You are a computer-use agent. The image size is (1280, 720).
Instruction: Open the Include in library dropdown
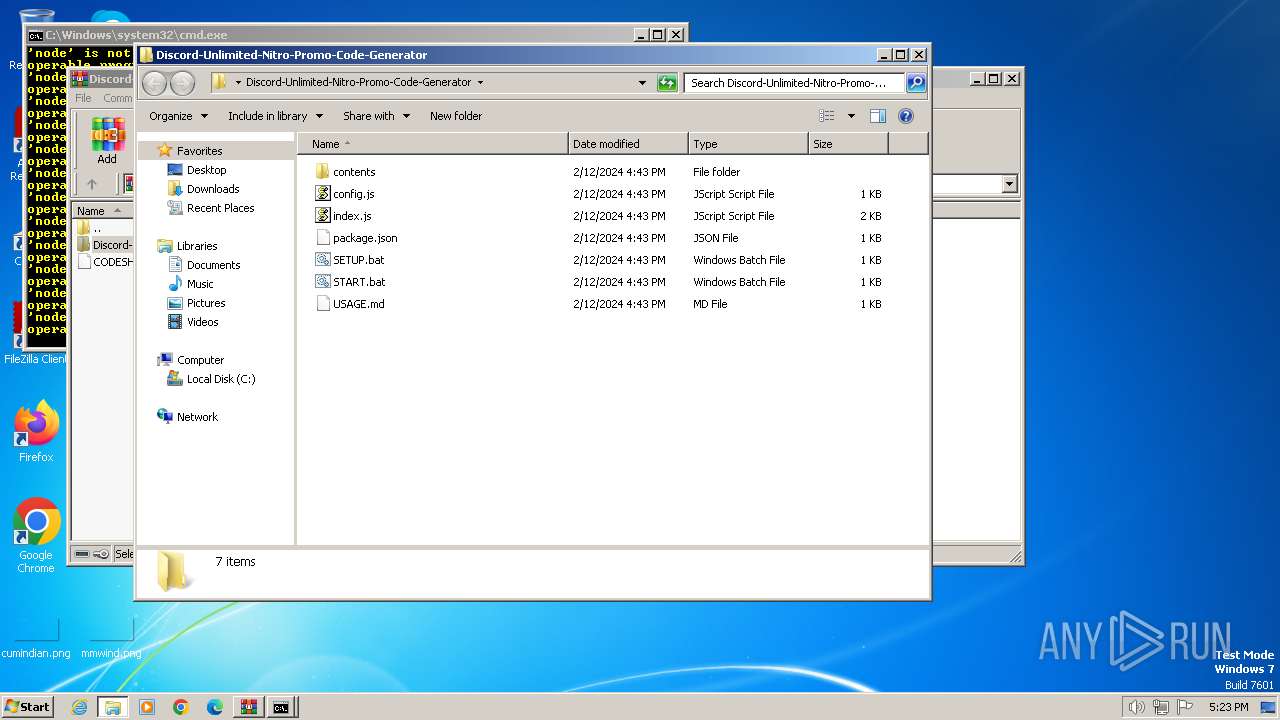275,116
